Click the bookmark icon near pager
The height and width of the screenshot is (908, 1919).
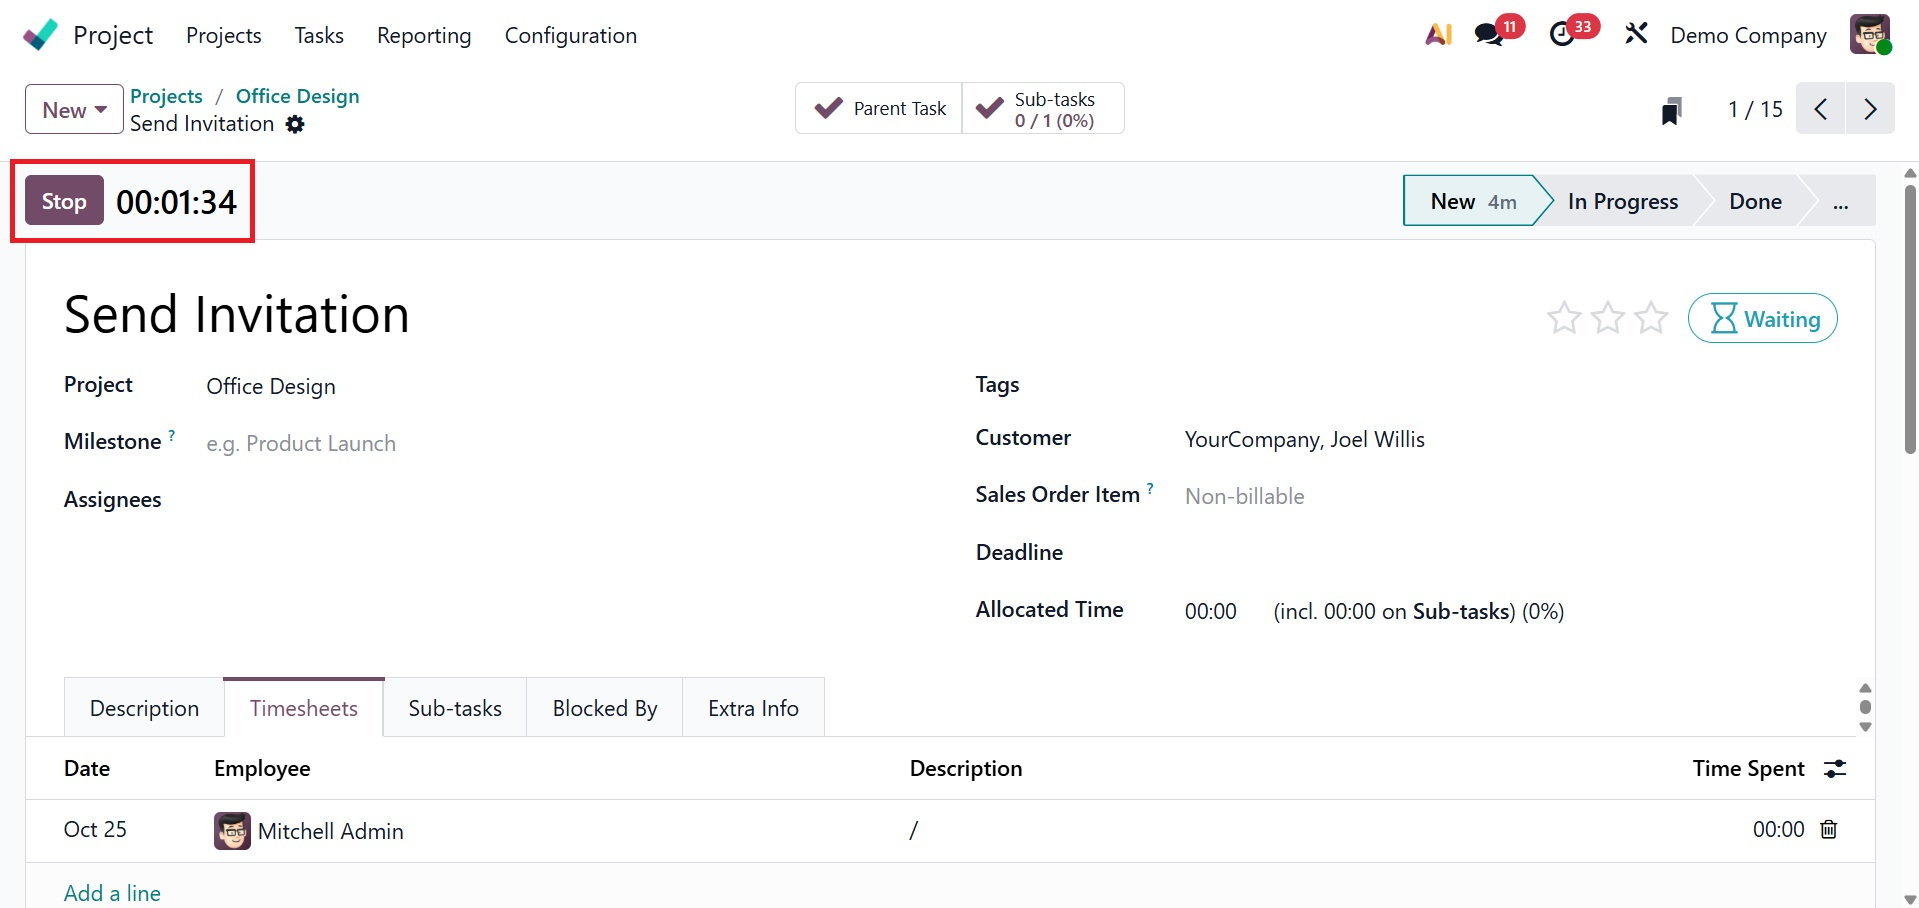tap(1671, 111)
